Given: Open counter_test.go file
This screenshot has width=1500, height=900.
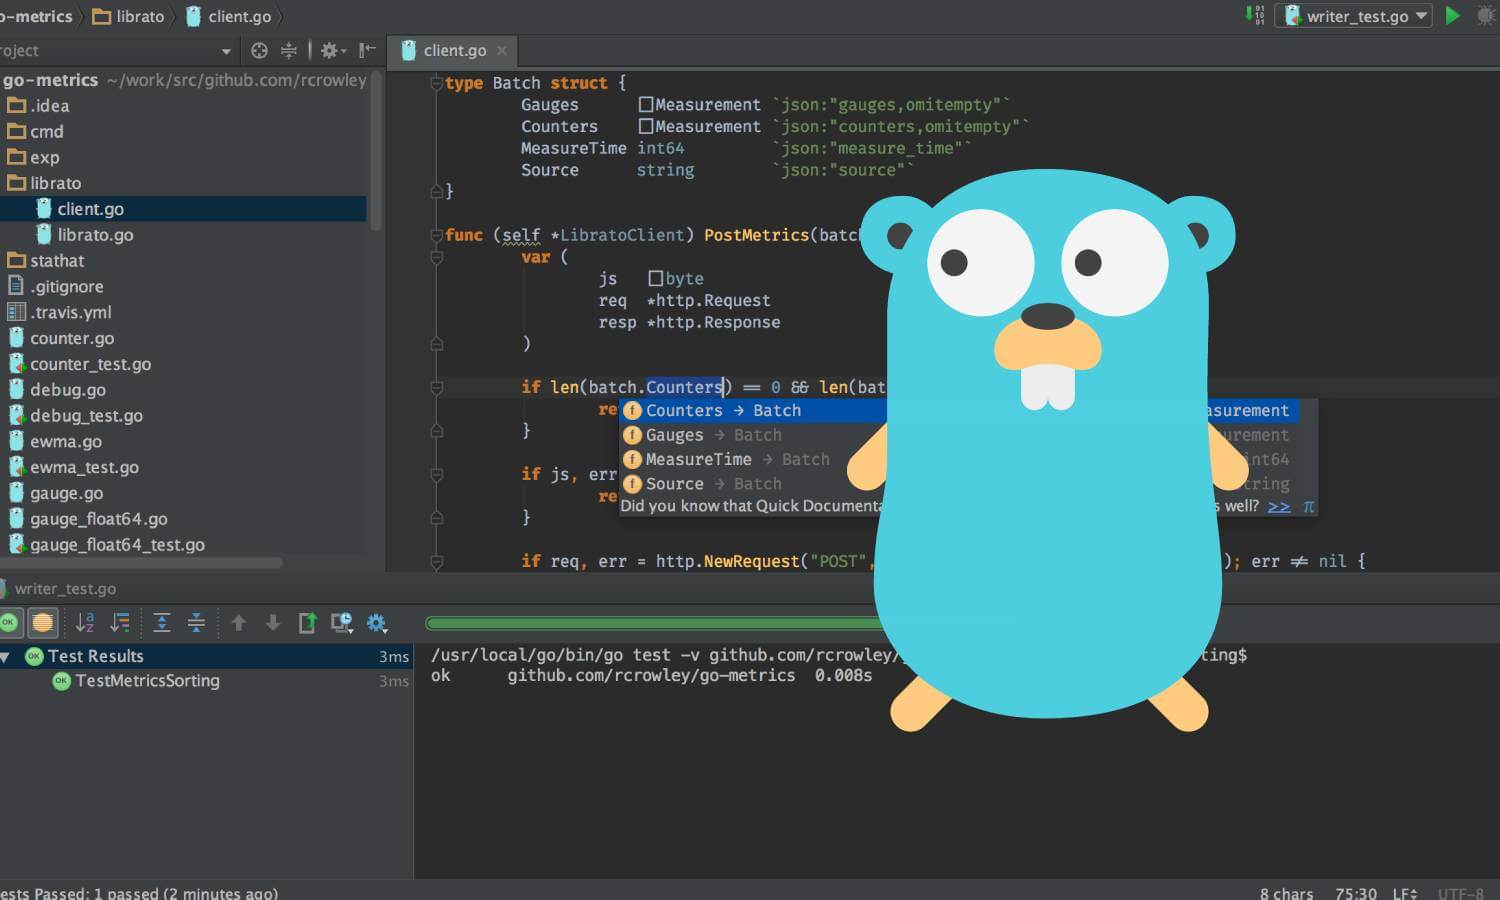Looking at the screenshot, I should [x=79, y=365].
